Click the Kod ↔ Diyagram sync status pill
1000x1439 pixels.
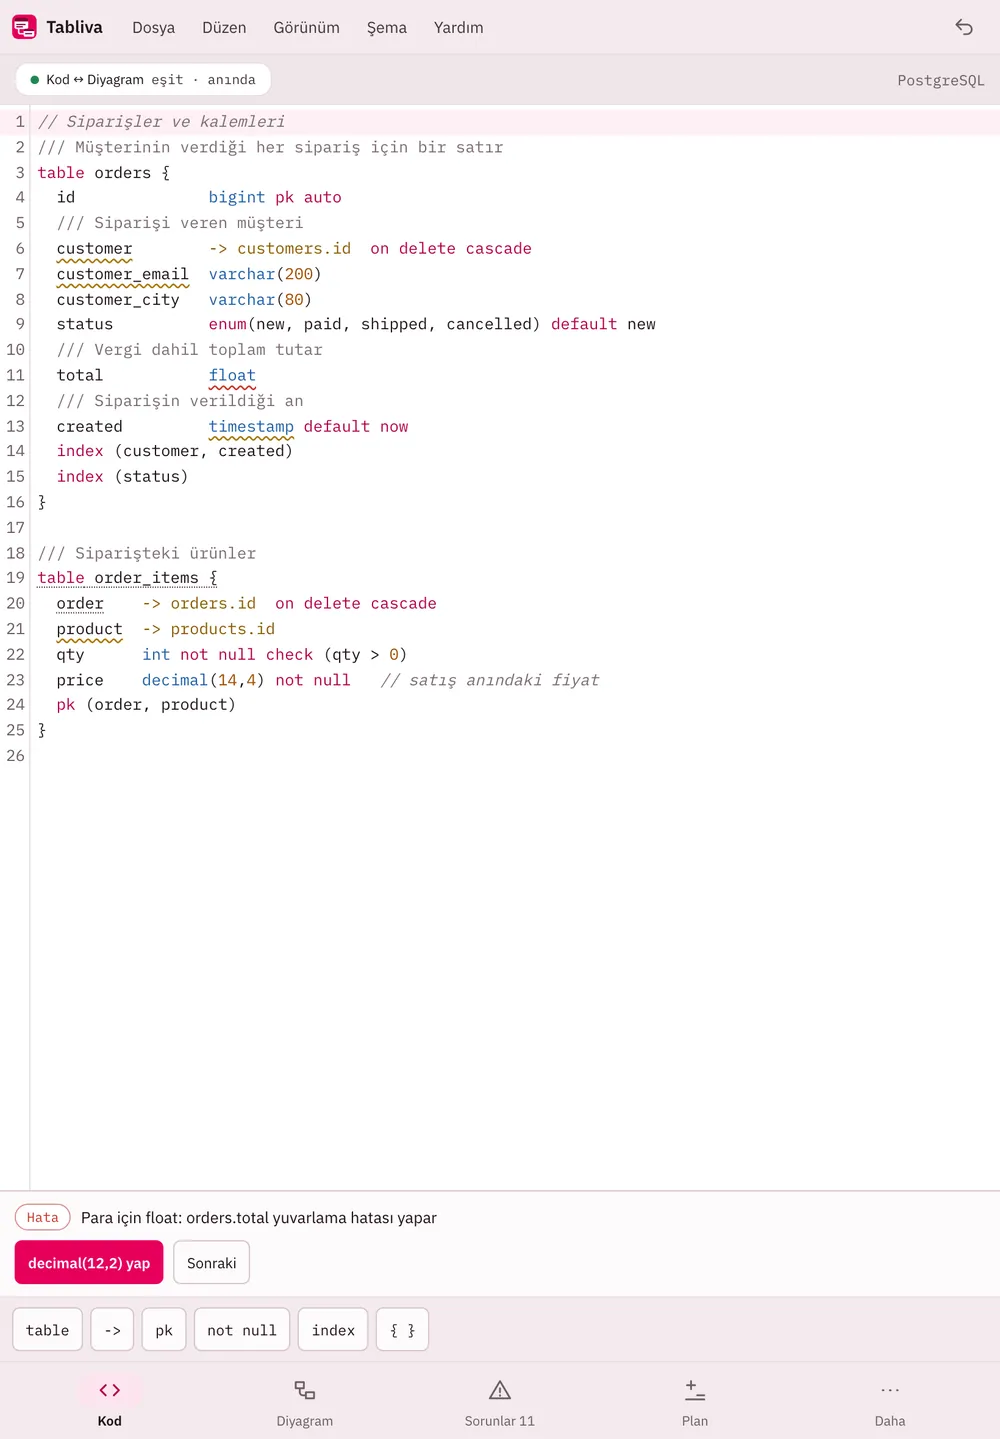tap(143, 80)
